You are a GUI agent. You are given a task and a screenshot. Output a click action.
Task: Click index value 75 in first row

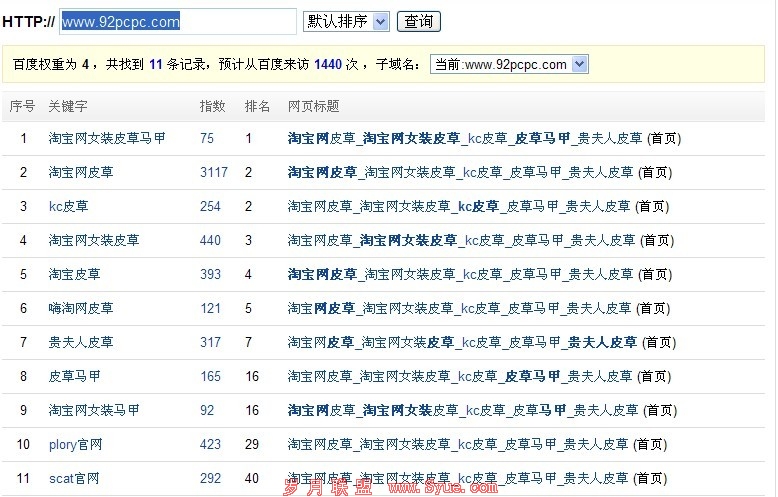pos(207,138)
